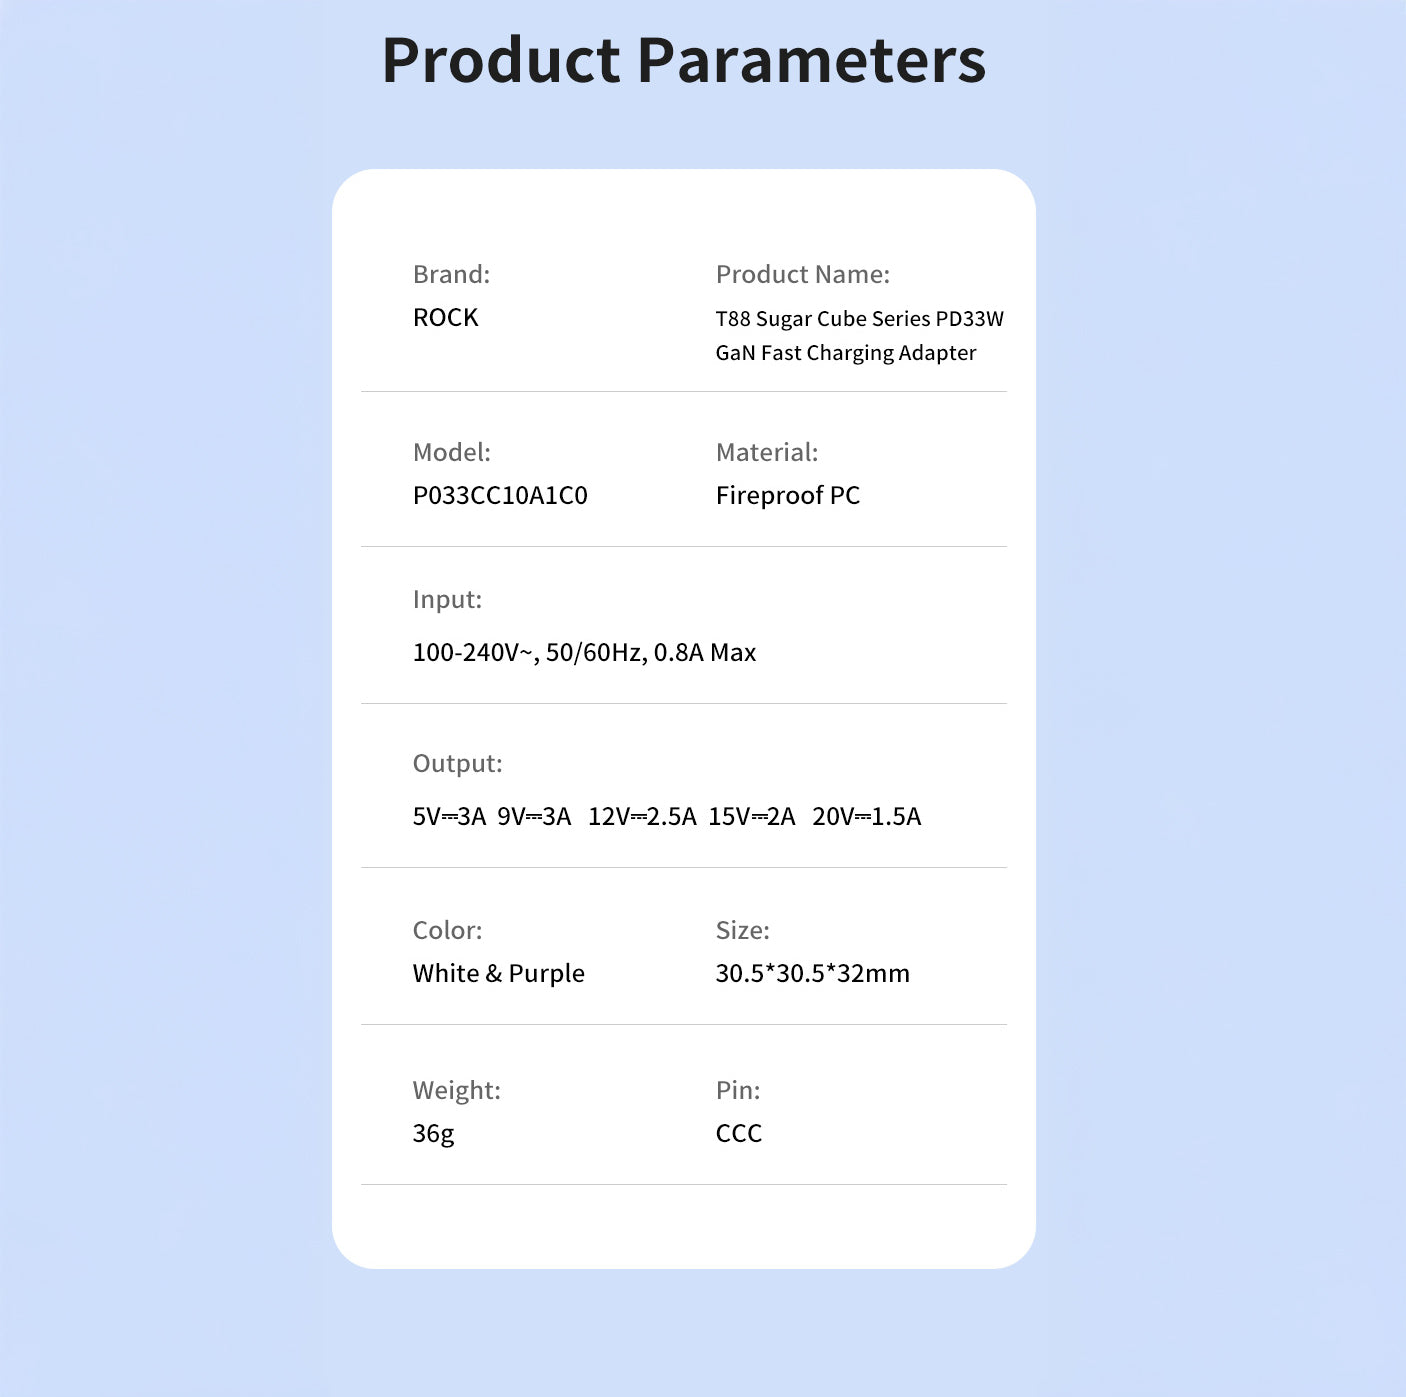1406x1397 pixels.
Task: Select the Fireproof PC value
Action: click(787, 495)
